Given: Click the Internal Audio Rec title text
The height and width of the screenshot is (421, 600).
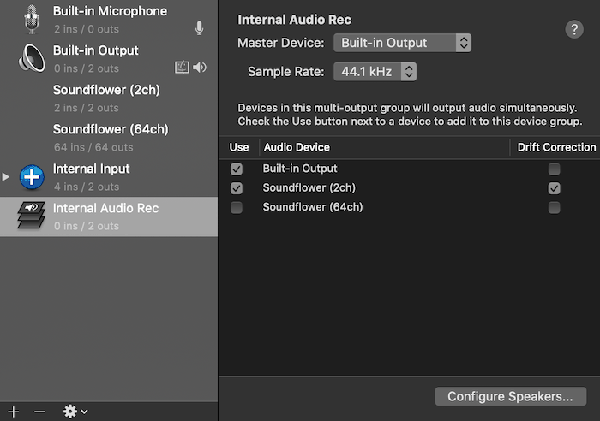Looking at the screenshot, I should [294, 20].
